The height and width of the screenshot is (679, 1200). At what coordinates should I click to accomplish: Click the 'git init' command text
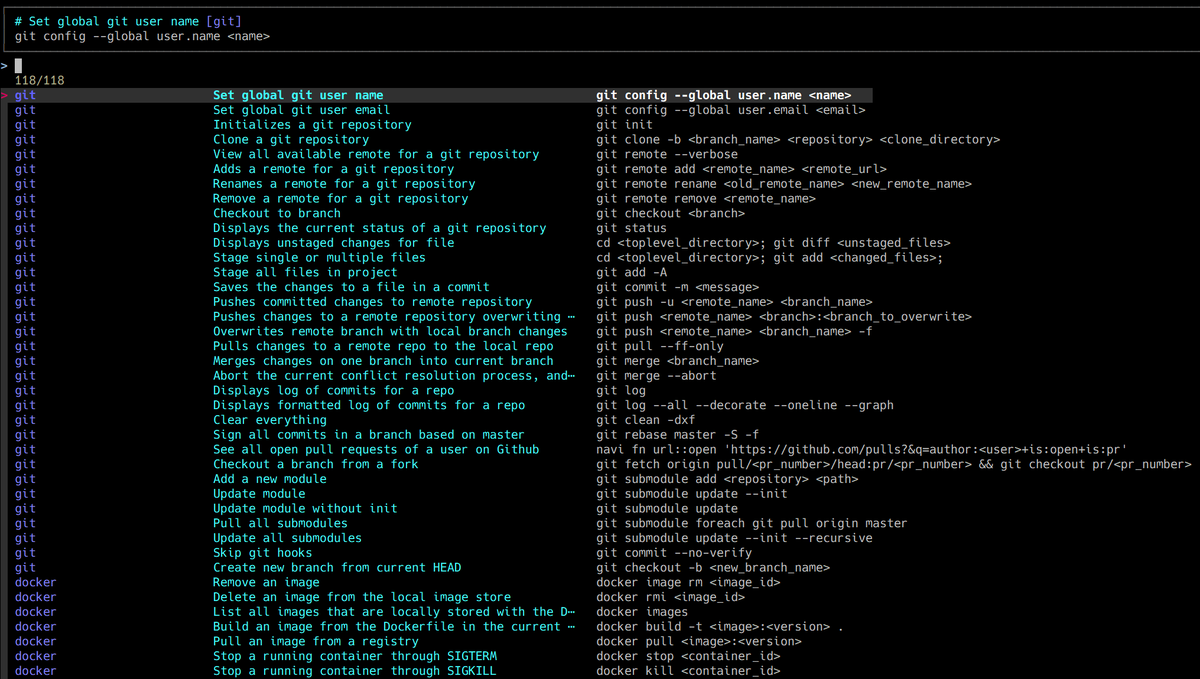coord(624,125)
